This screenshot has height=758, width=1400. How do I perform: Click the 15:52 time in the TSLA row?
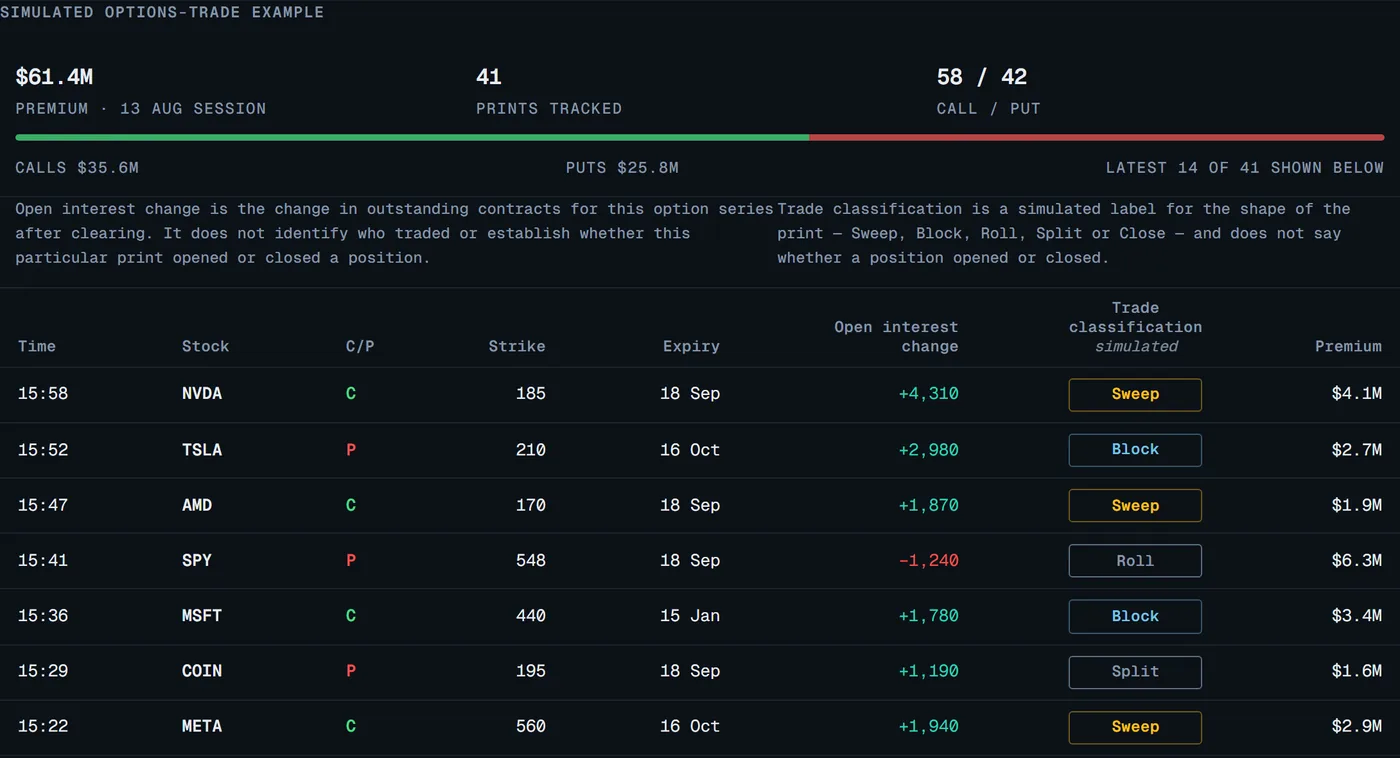[43, 450]
